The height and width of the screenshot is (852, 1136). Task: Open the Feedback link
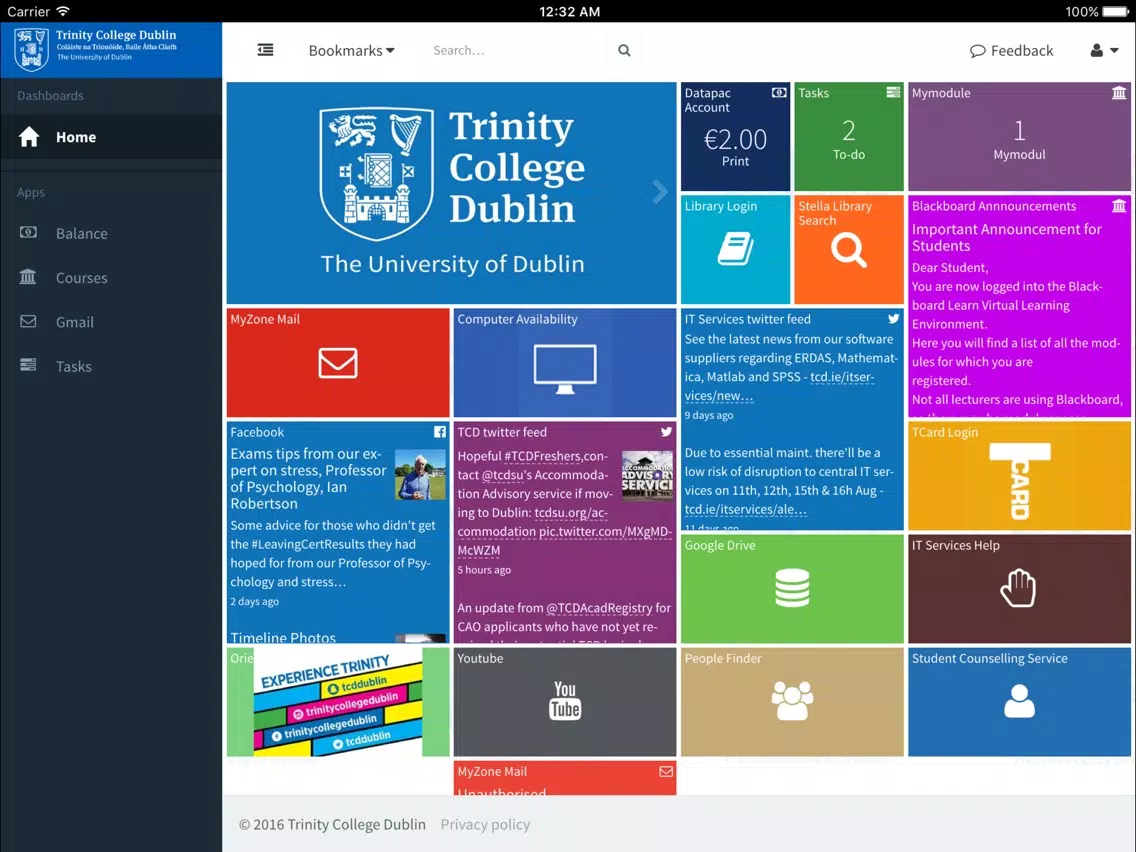[x=1011, y=51]
